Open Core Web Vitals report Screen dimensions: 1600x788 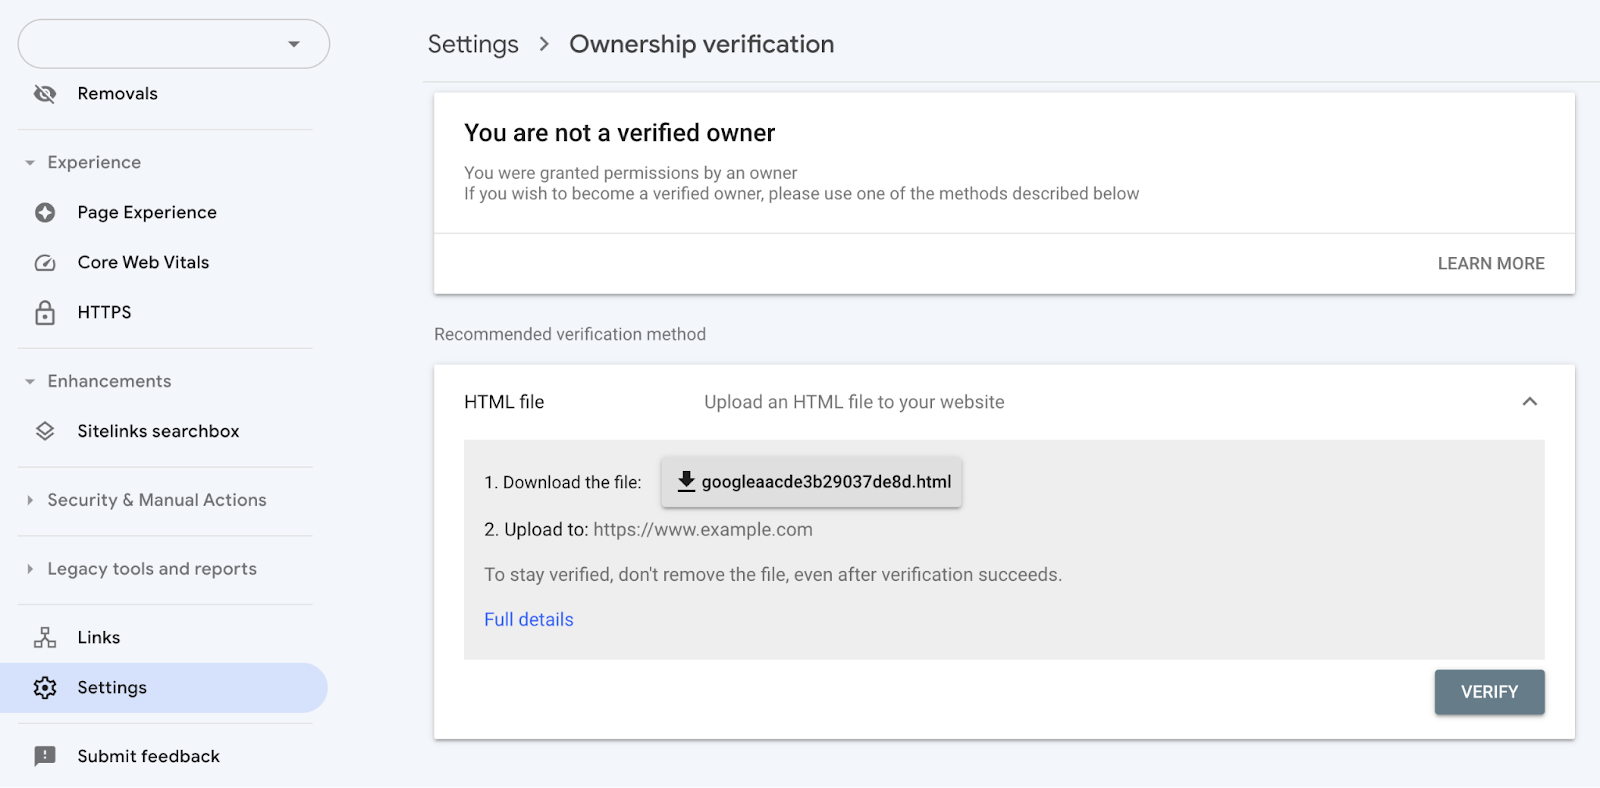[x=143, y=263]
